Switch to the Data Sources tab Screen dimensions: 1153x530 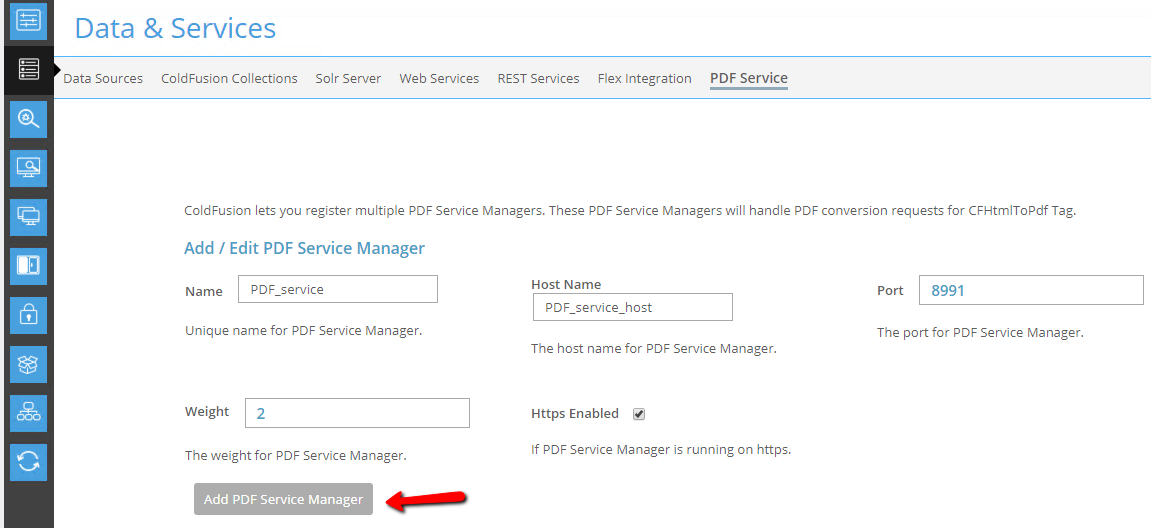103,78
